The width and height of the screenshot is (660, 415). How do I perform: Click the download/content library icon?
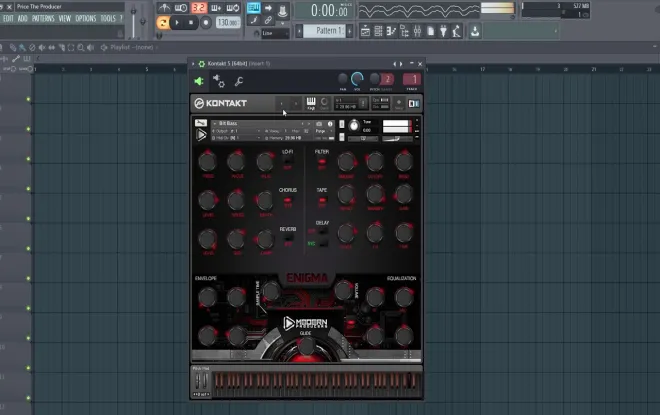pos(475,31)
